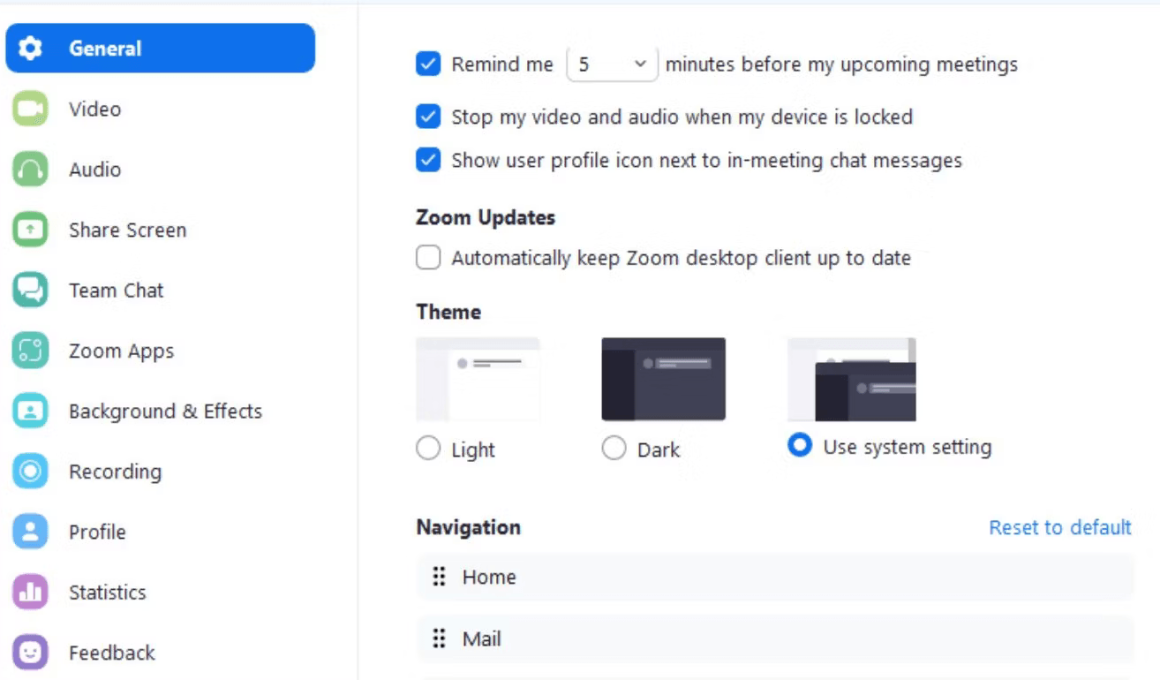The image size is (1160, 680).
Task: Click the Background & Effects icon
Action: (x=30, y=411)
